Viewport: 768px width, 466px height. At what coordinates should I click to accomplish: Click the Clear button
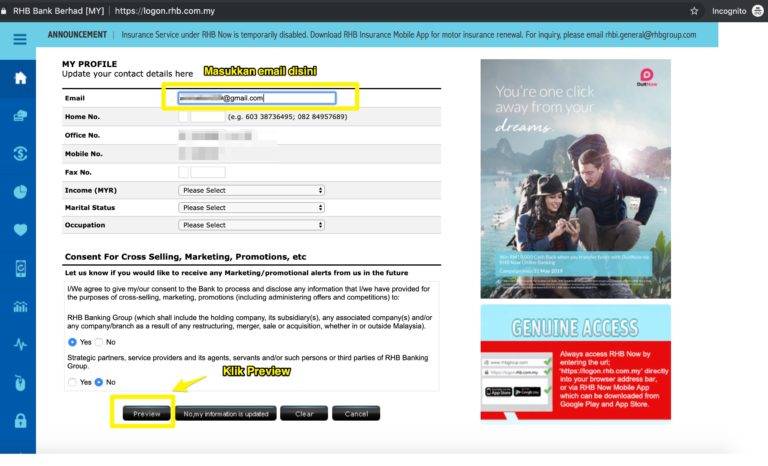(304, 414)
